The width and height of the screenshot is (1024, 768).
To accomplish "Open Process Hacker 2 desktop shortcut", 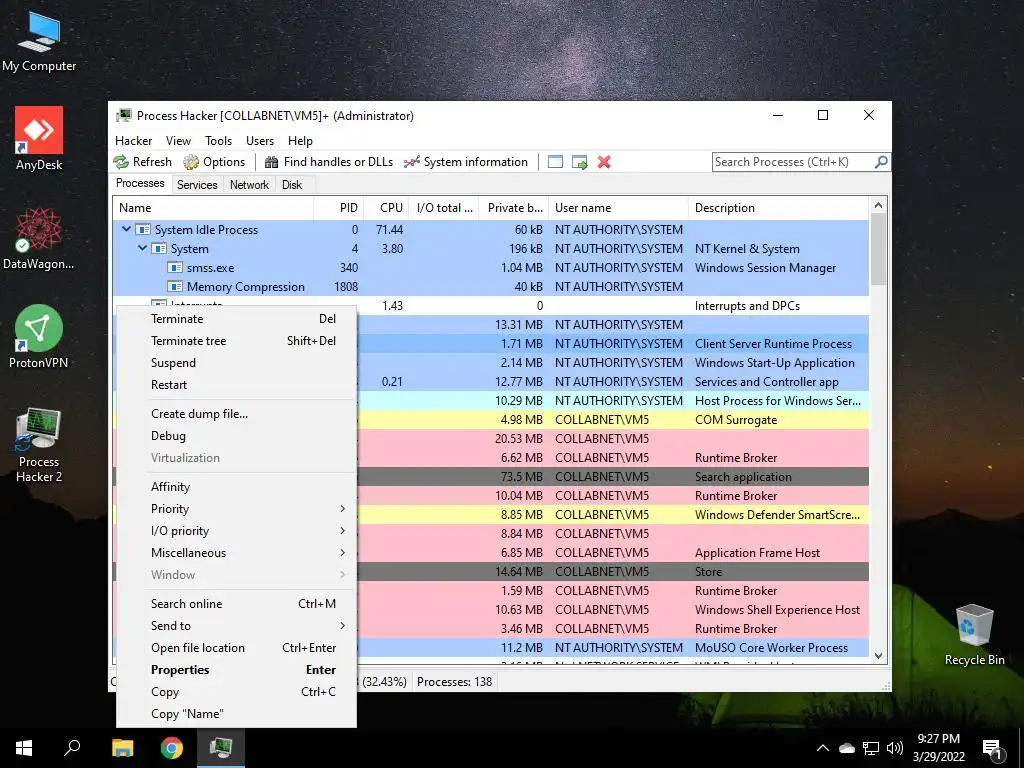I will point(39,445).
